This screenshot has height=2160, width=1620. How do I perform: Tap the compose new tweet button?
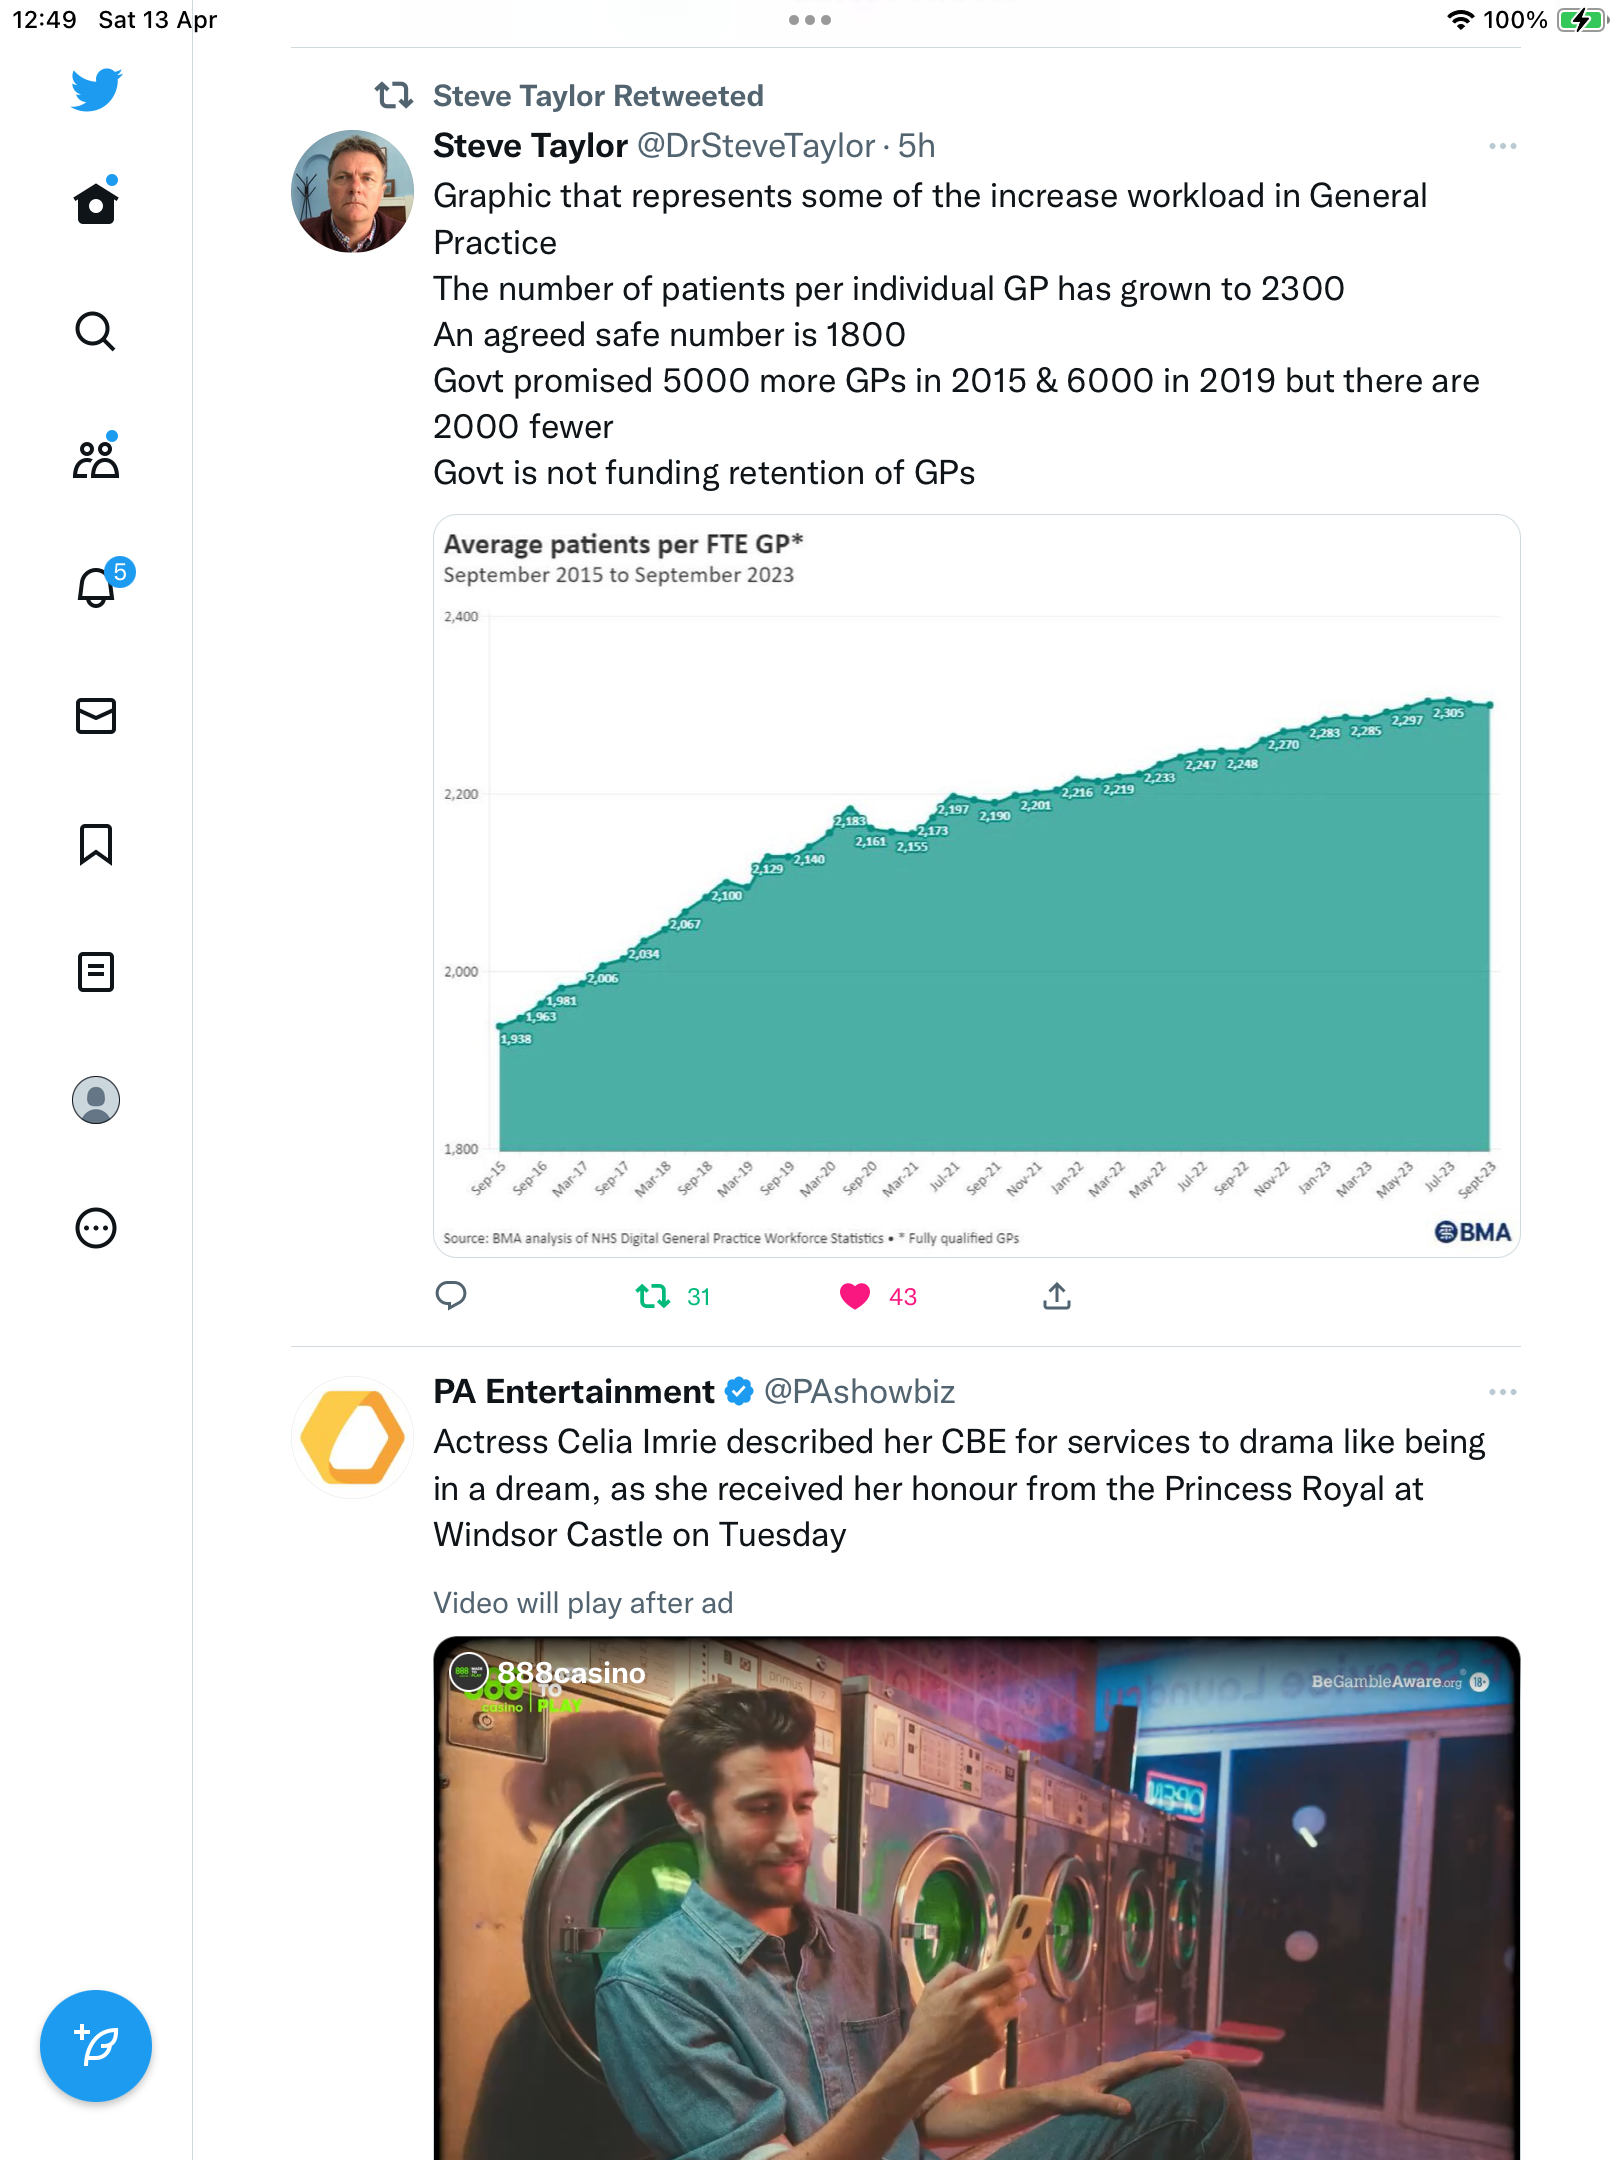[96, 2046]
